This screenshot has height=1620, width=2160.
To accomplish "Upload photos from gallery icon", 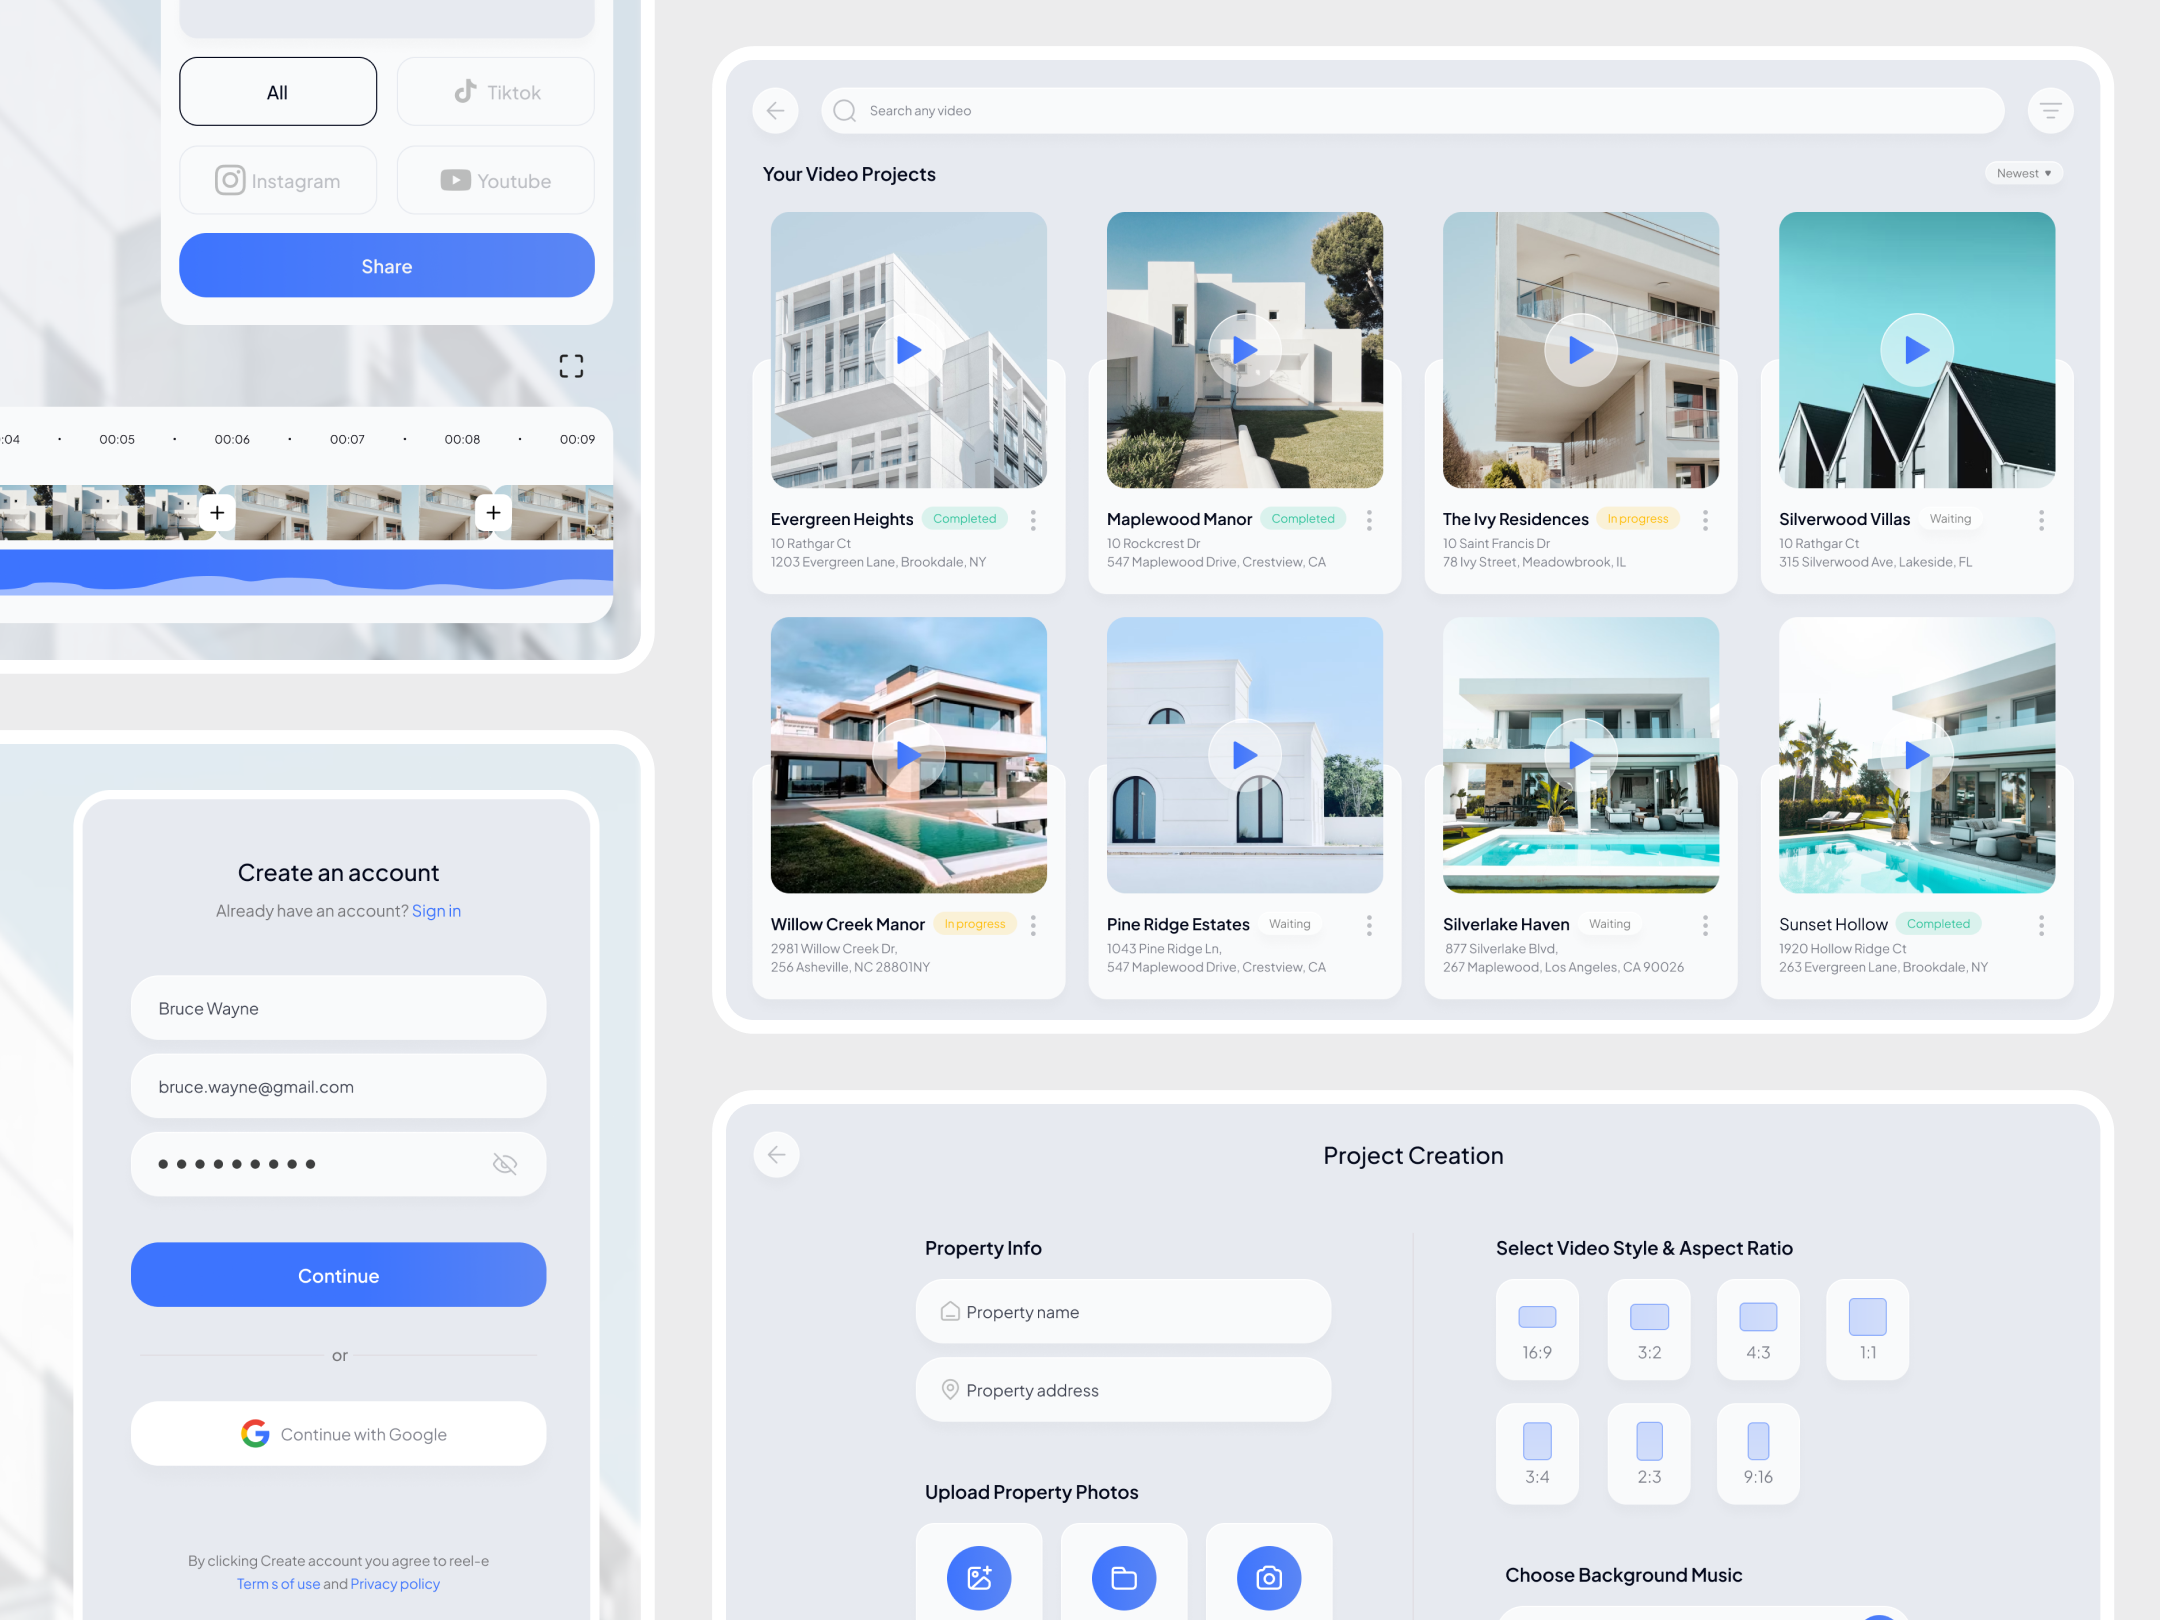I will coord(978,1577).
